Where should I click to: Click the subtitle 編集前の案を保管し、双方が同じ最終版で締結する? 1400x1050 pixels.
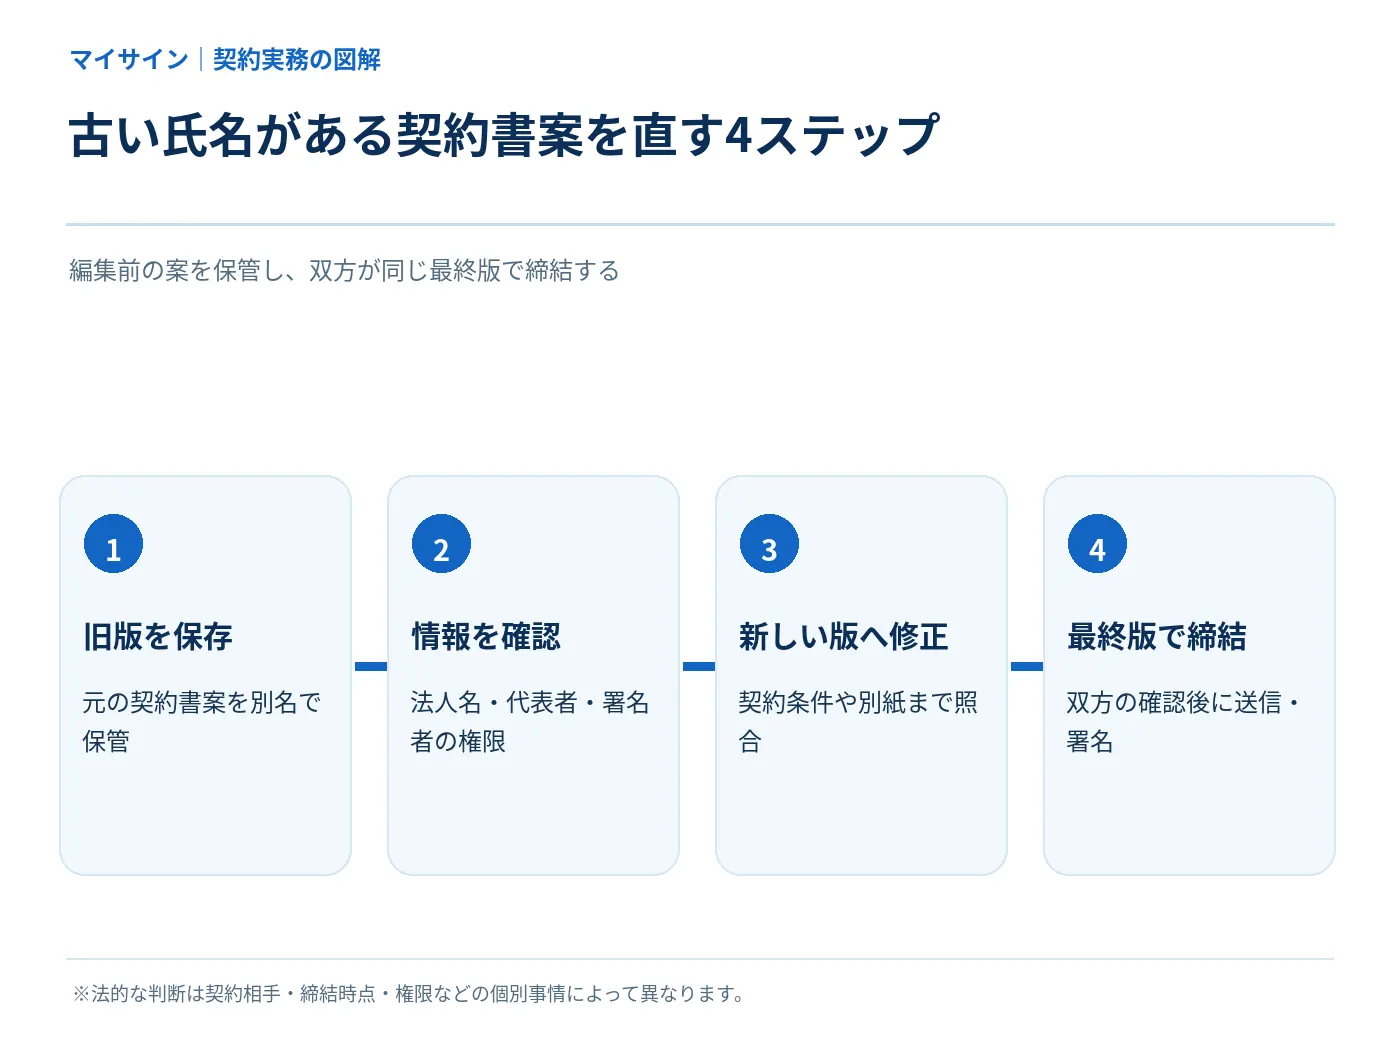(344, 271)
